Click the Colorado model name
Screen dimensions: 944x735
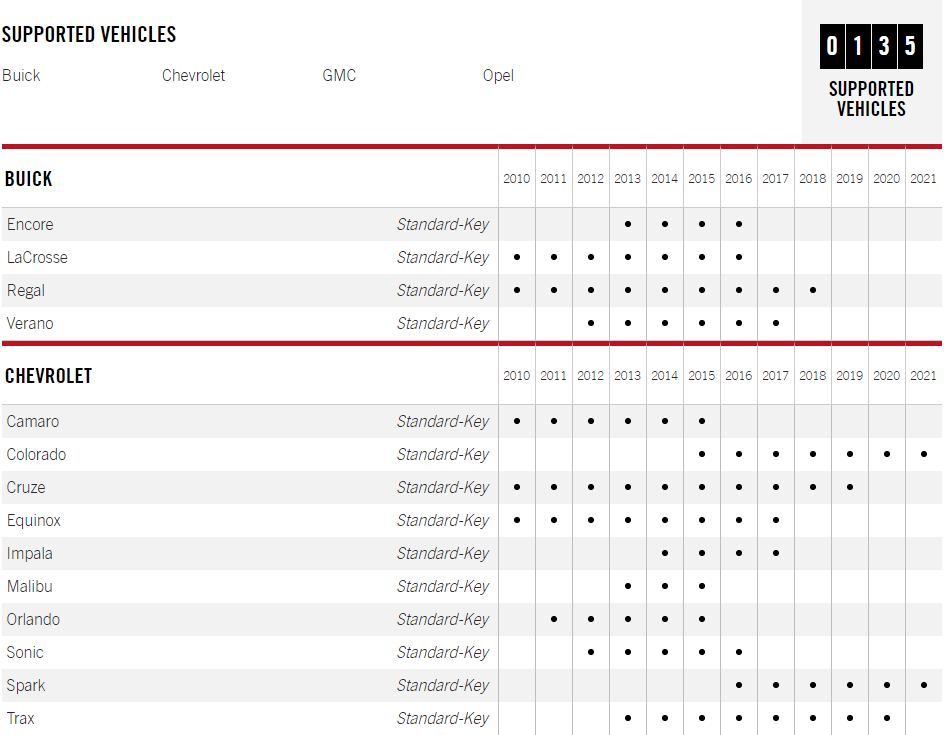[36, 454]
